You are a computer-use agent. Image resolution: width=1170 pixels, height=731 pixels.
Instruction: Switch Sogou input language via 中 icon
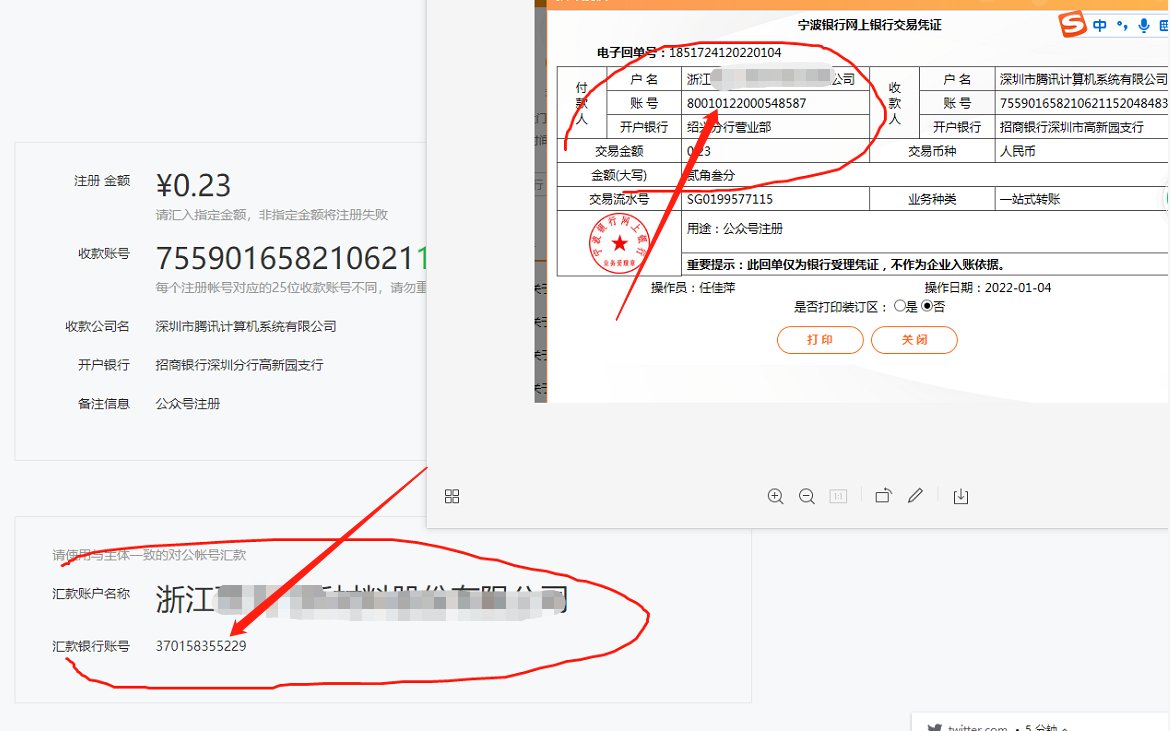[1100, 25]
